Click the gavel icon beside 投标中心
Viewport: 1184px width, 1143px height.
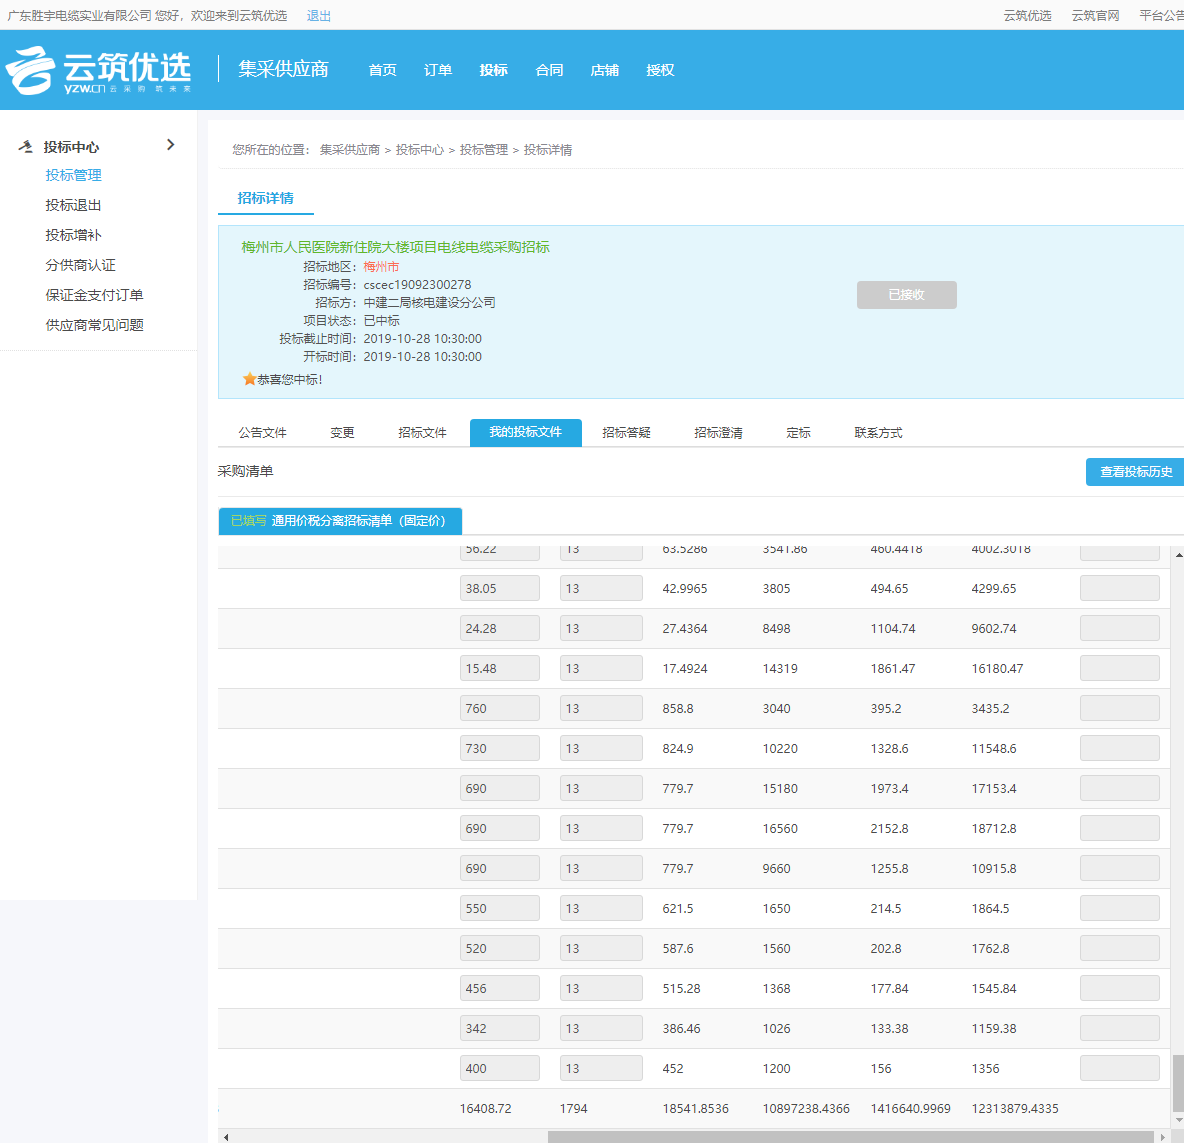(25, 146)
